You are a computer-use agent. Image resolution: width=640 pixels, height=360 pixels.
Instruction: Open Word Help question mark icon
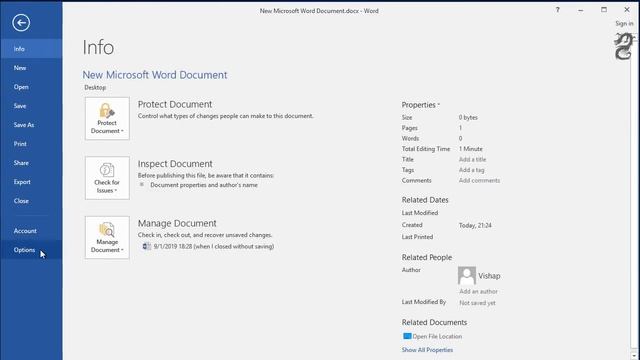point(558,10)
